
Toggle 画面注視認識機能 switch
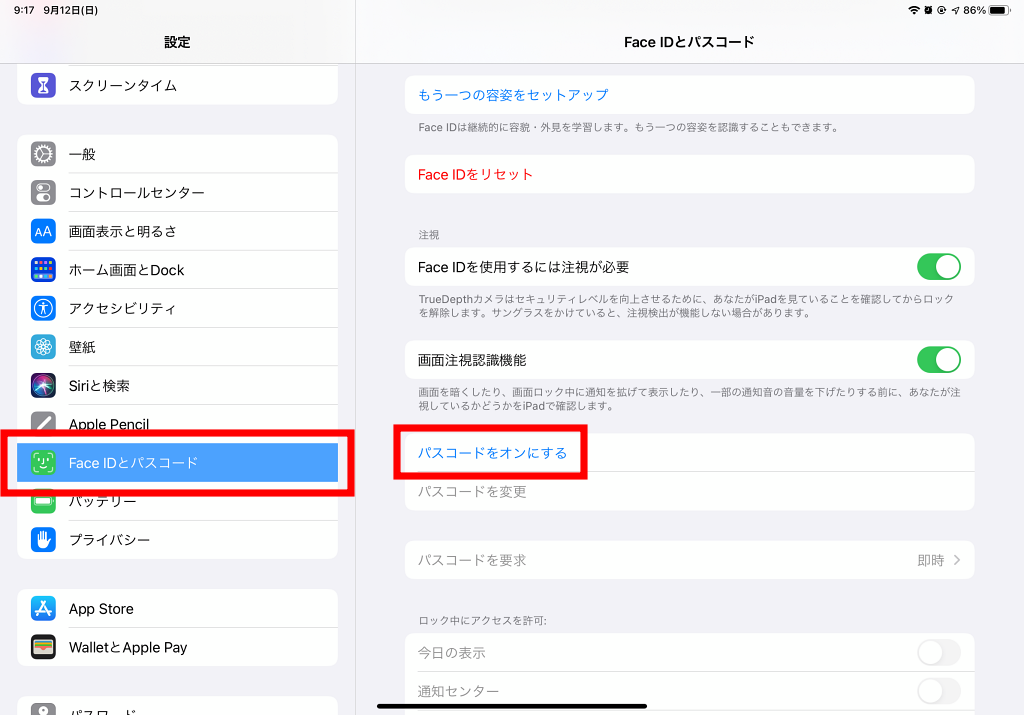938,360
